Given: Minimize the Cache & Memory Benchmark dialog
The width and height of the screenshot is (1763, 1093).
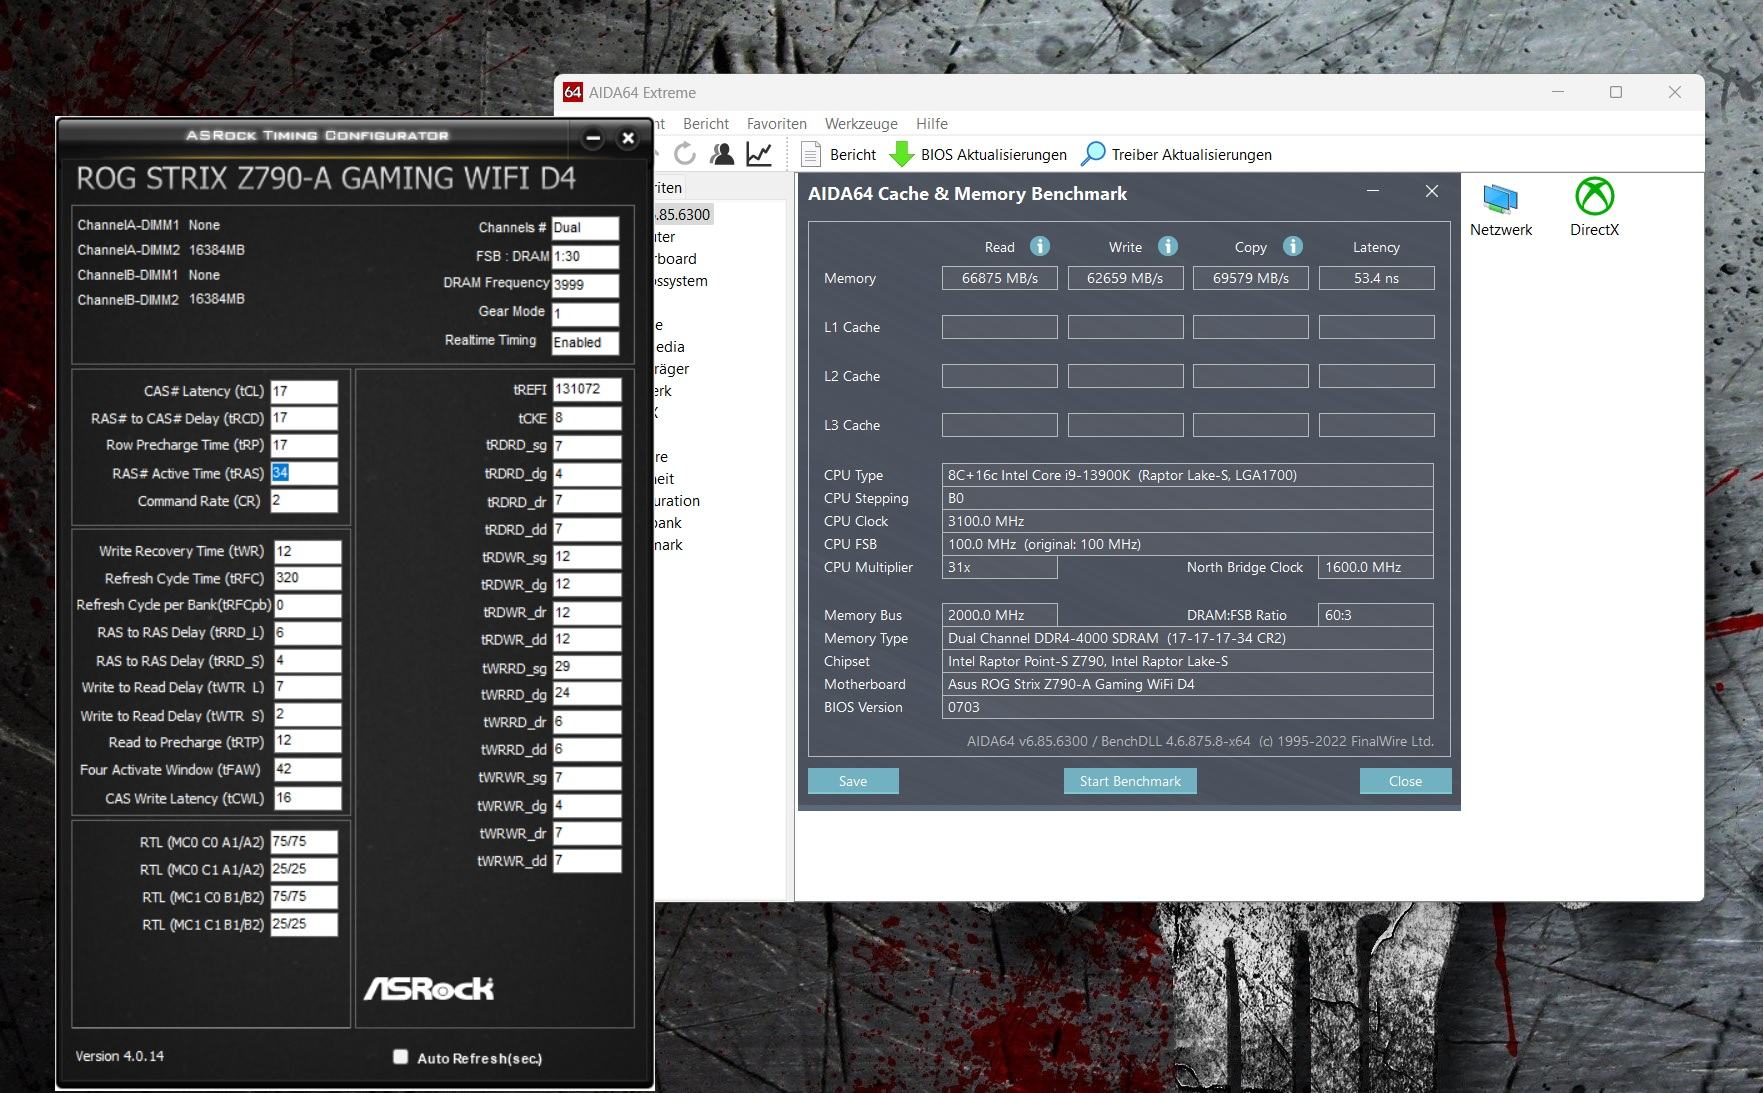Looking at the screenshot, I should pyautogui.click(x=1373, y=191).
